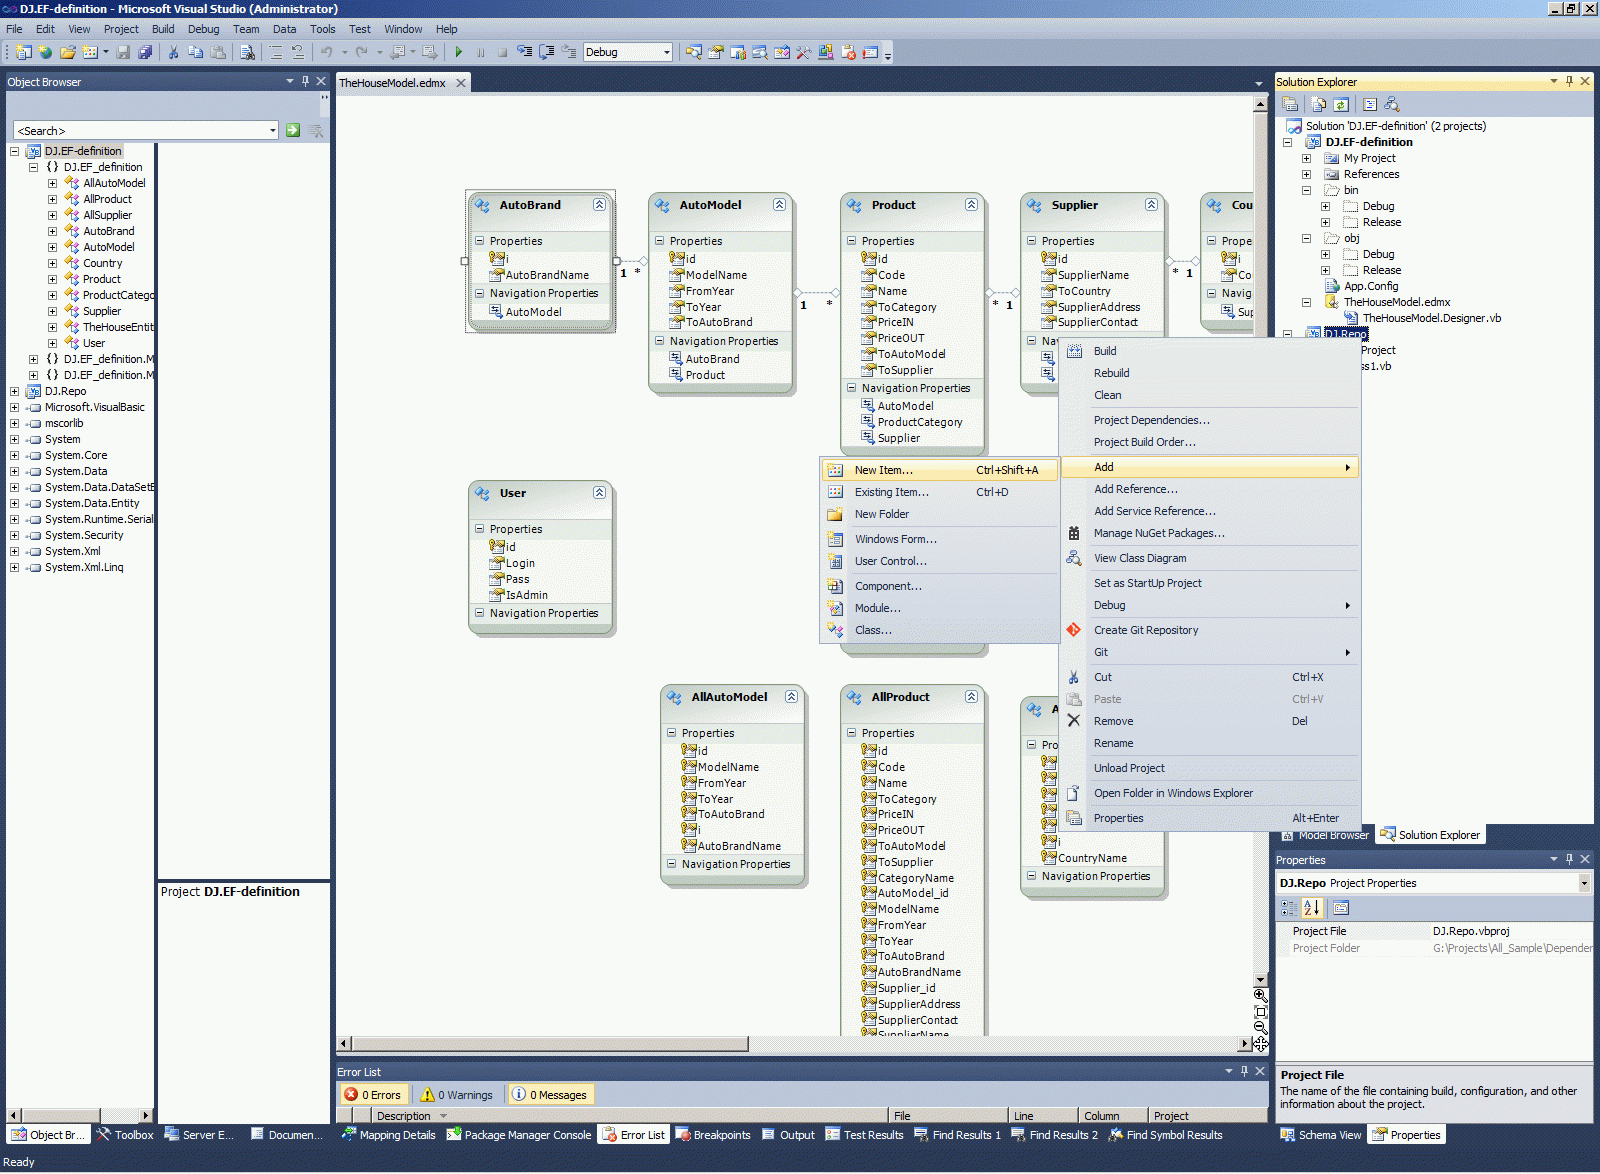Screen dimensions: 1600x1174
Task: Collapse Navigation Properties section in Product entity
Action: [852, 388]
